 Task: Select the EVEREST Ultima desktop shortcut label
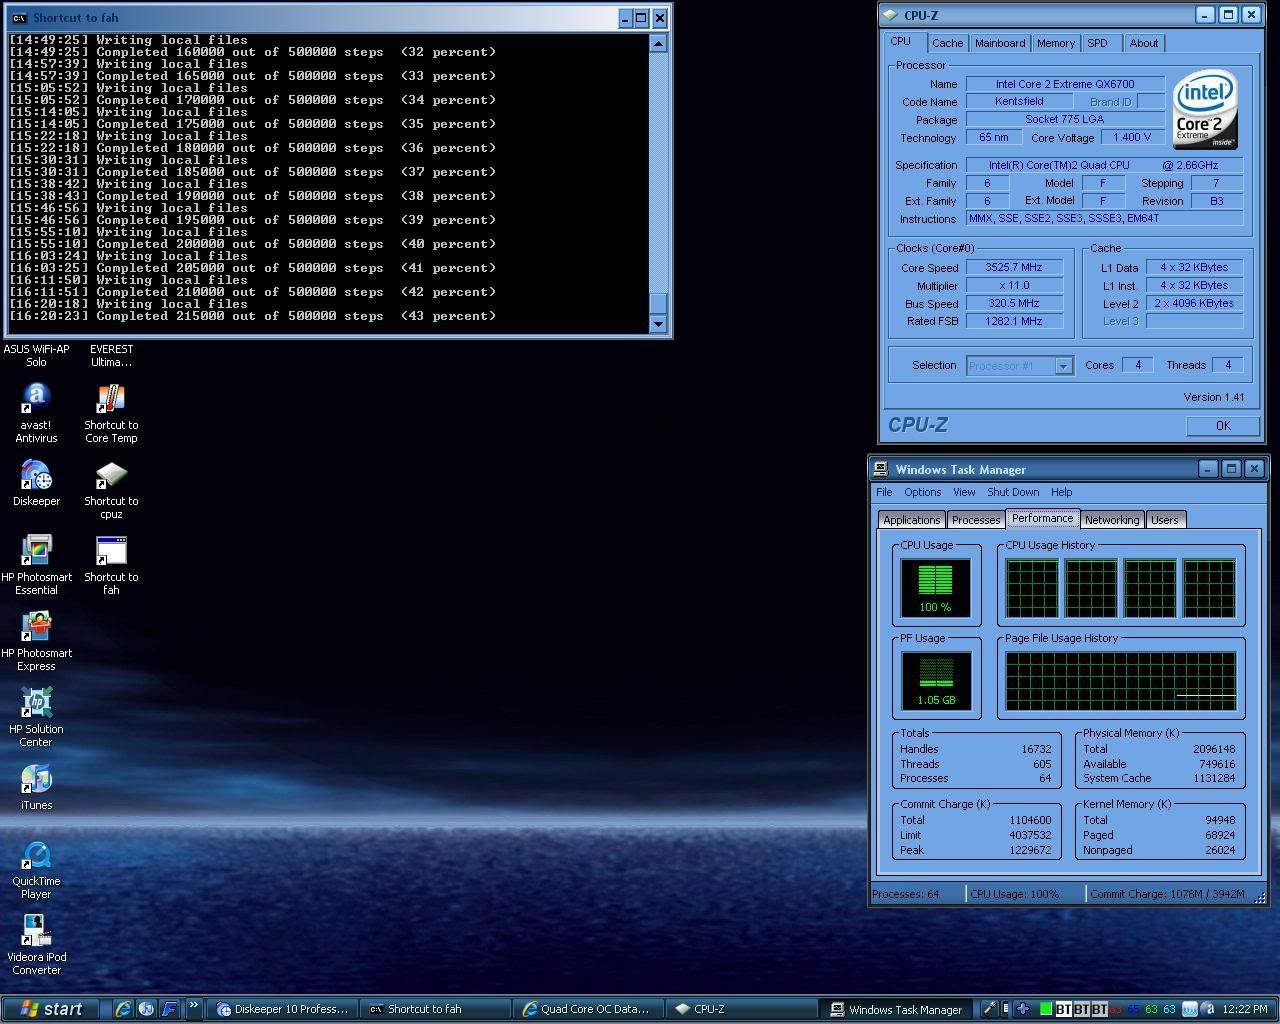111,356
